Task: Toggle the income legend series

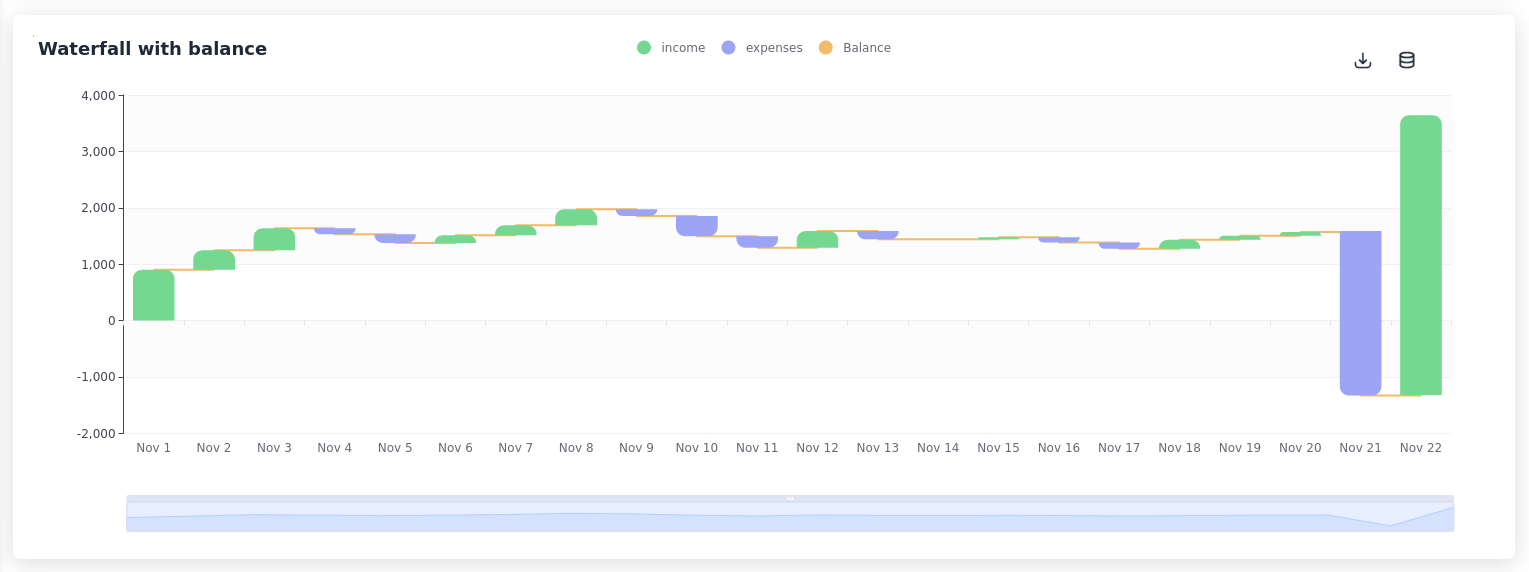Action: 683,48
